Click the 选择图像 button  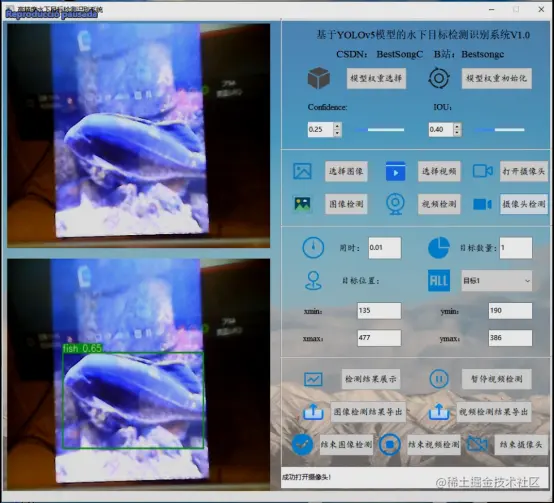[346, 171]
